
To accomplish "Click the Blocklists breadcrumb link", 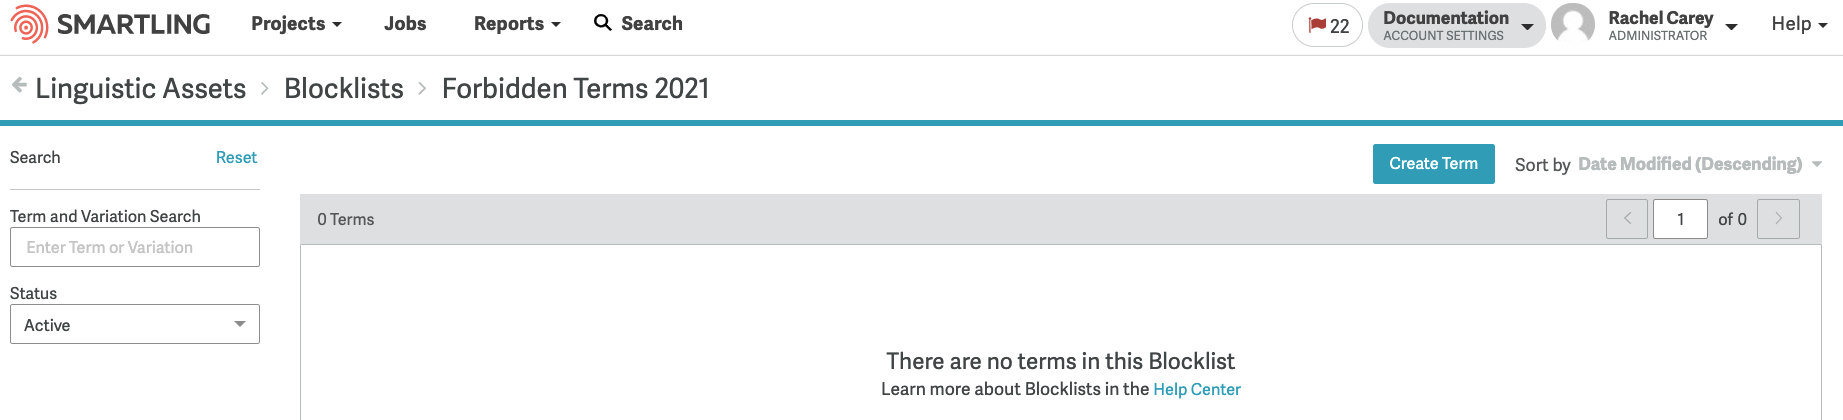I will click(344, 88).
